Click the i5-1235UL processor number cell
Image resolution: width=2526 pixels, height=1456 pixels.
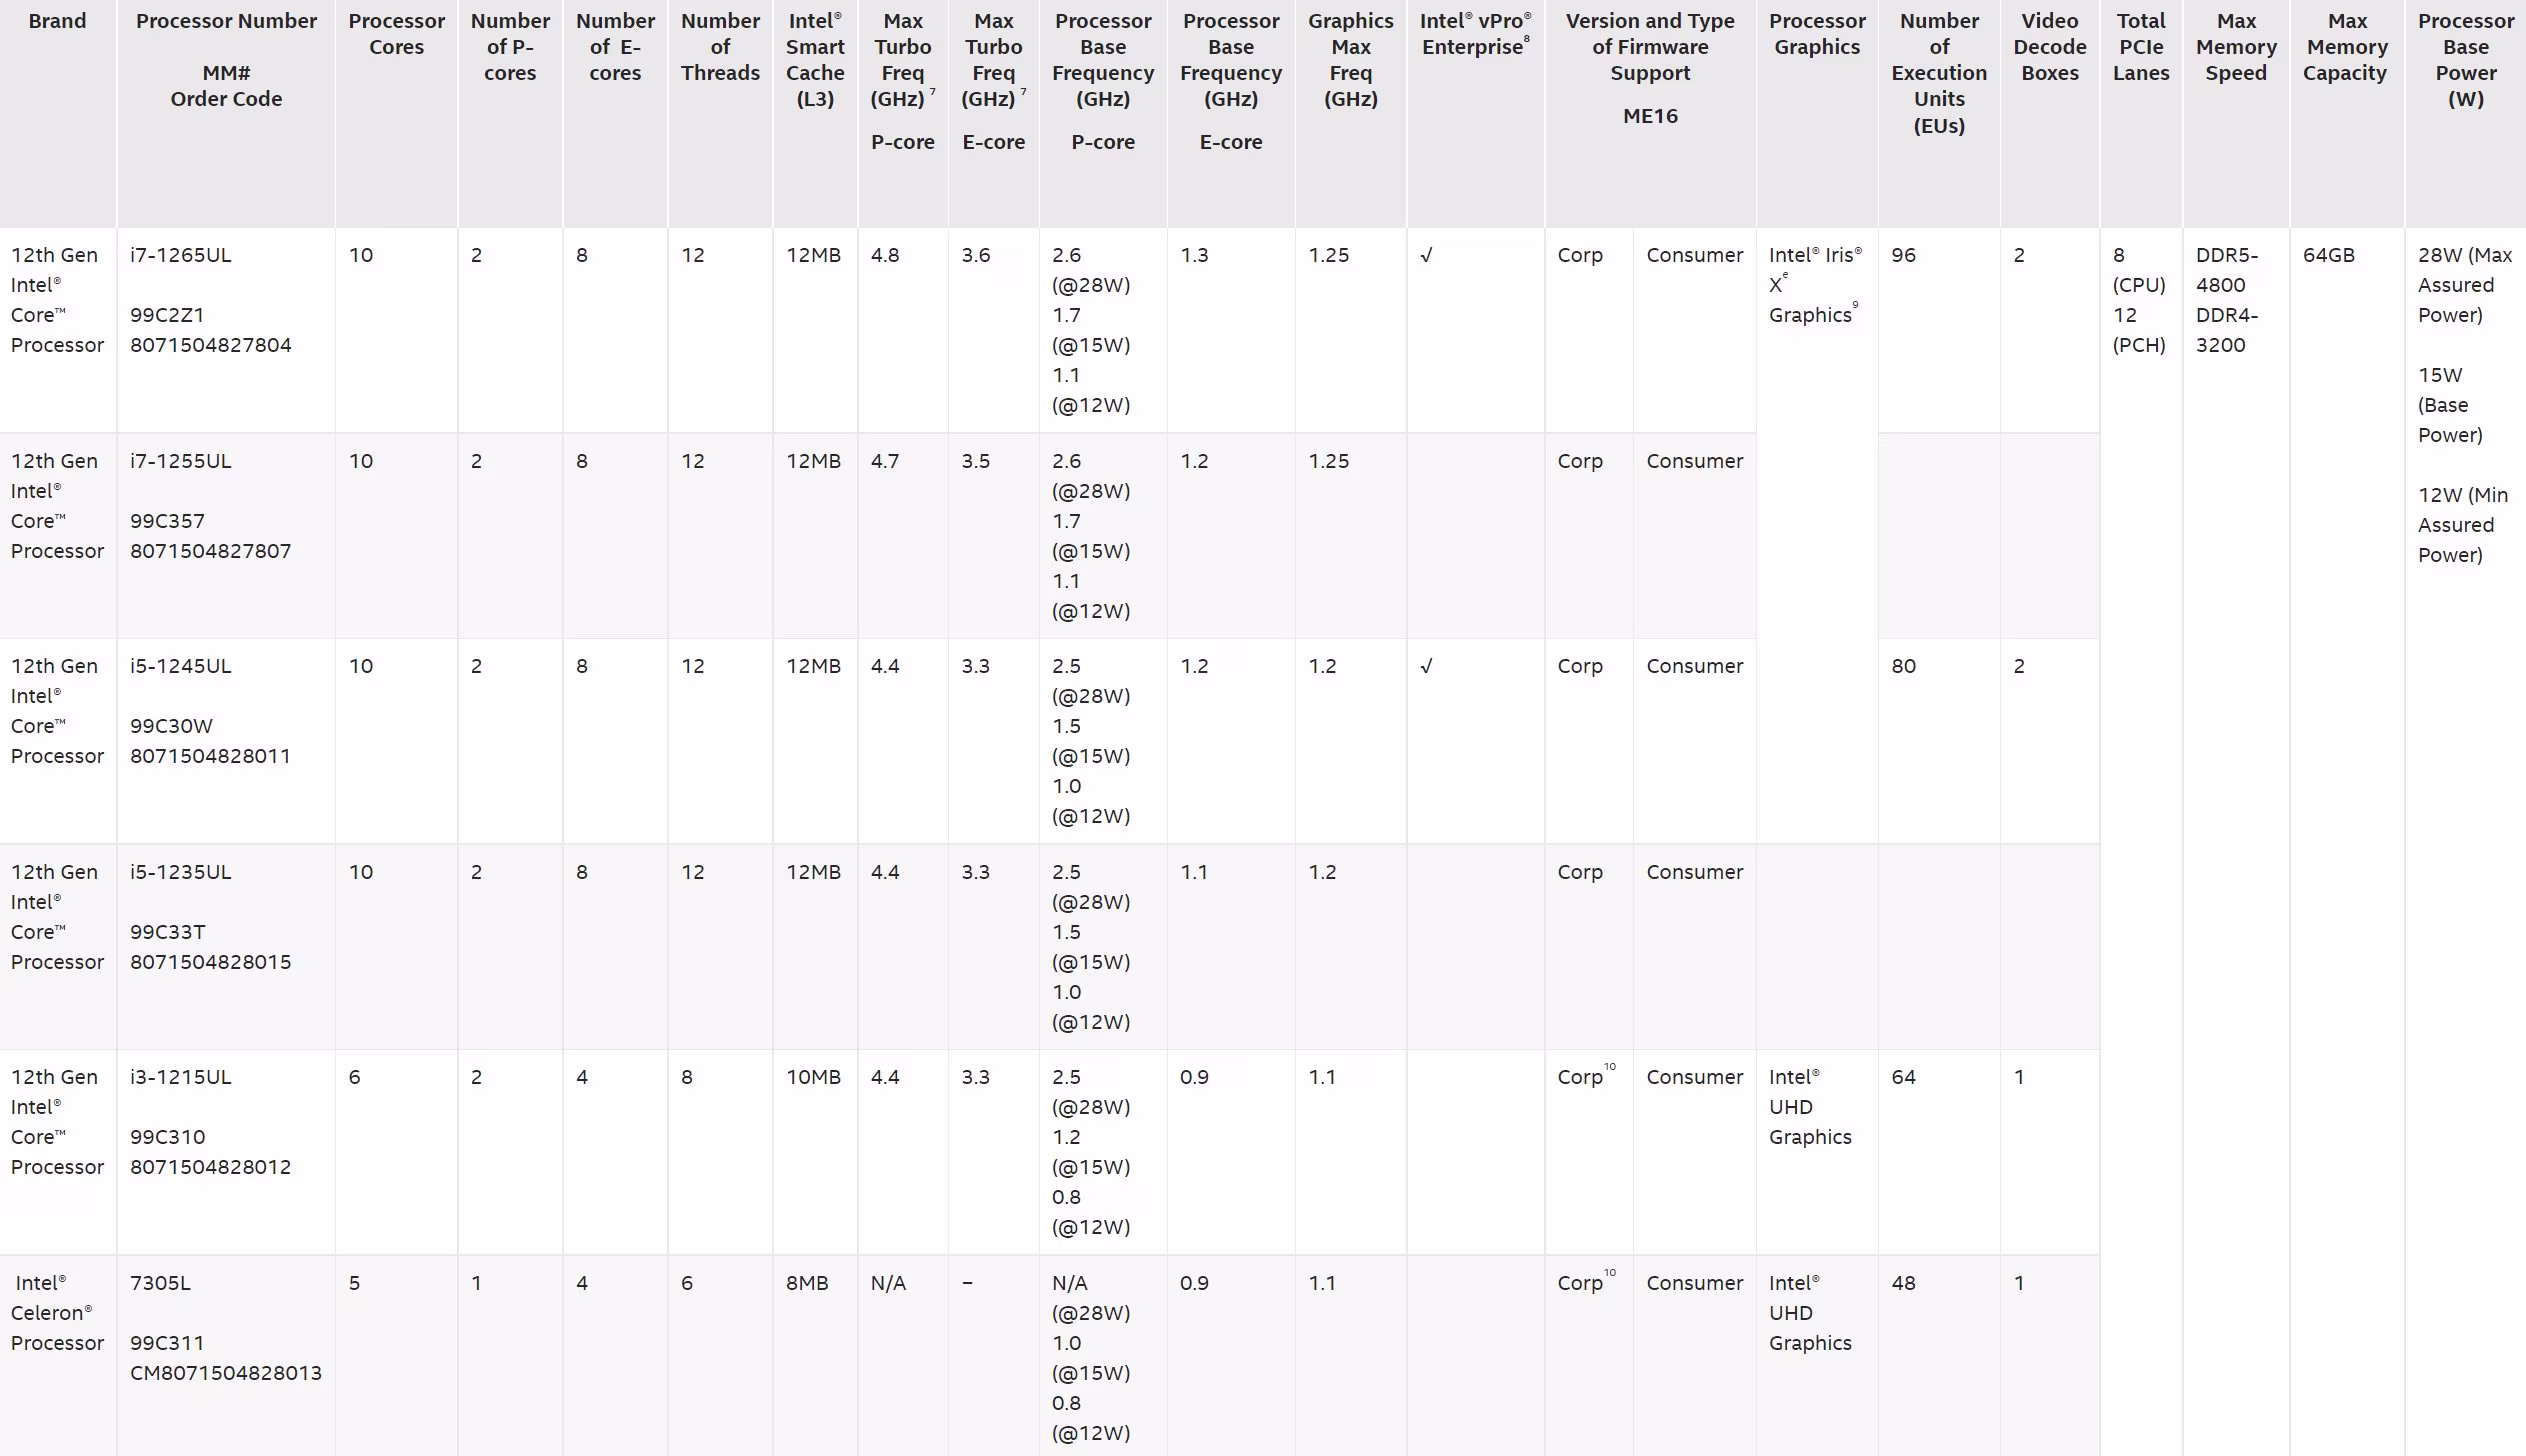(x=226, y=946)
